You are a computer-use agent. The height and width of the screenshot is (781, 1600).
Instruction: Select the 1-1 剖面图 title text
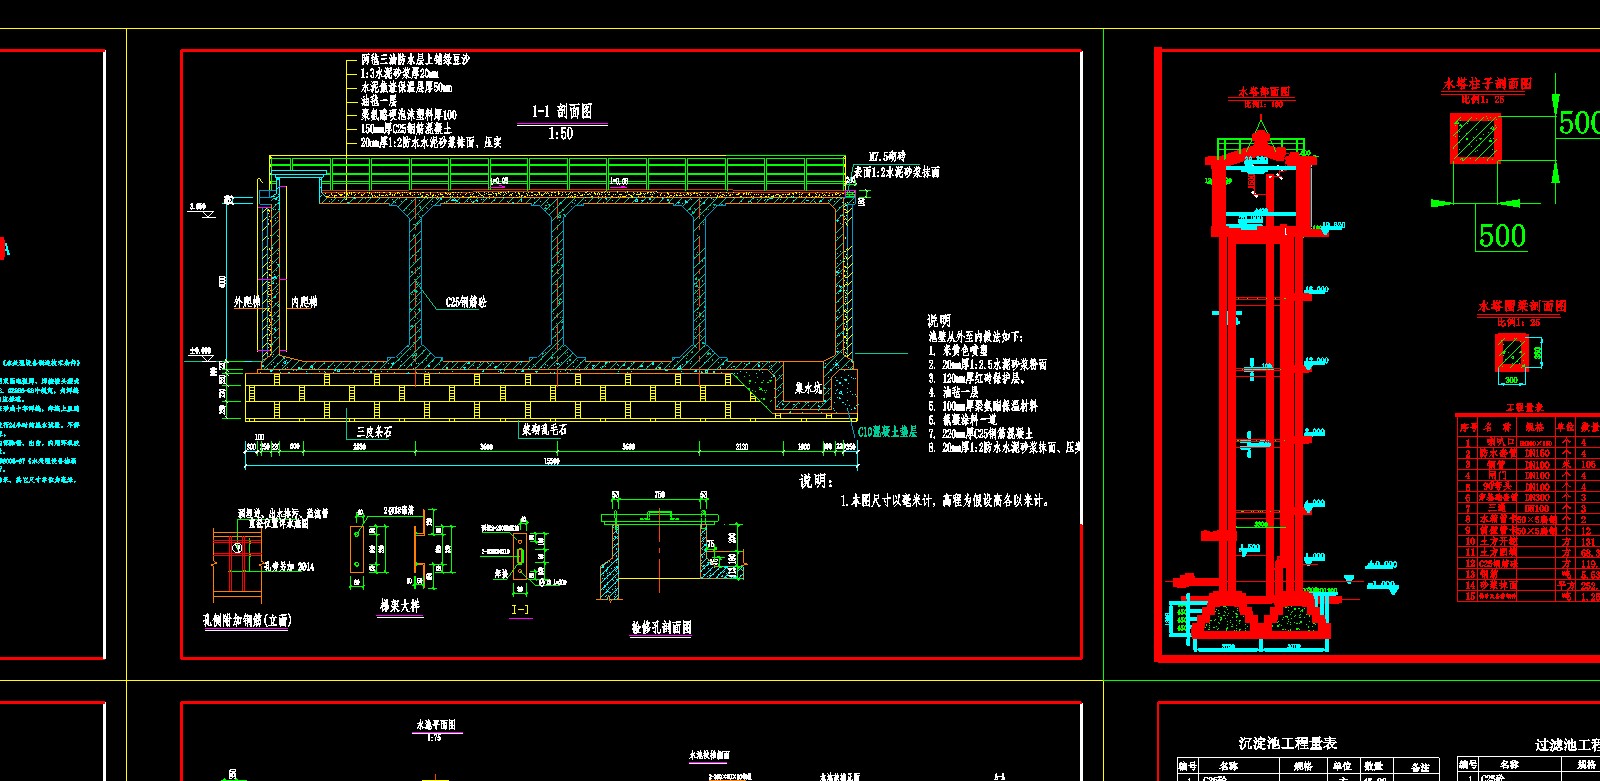pyautogui.click(x=562, y=111)
